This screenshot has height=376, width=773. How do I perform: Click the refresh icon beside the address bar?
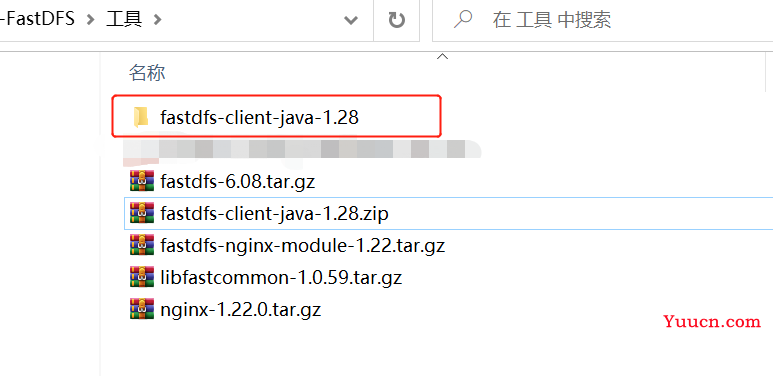(396, 20)
